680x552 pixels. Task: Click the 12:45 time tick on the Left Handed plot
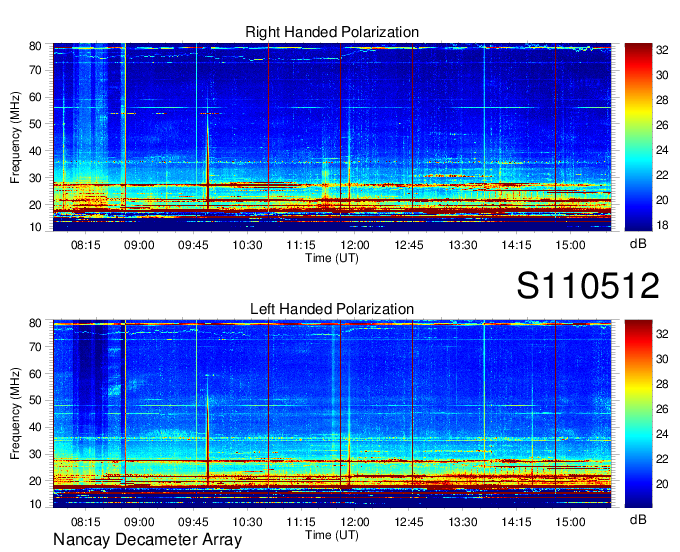click(409, 522)
